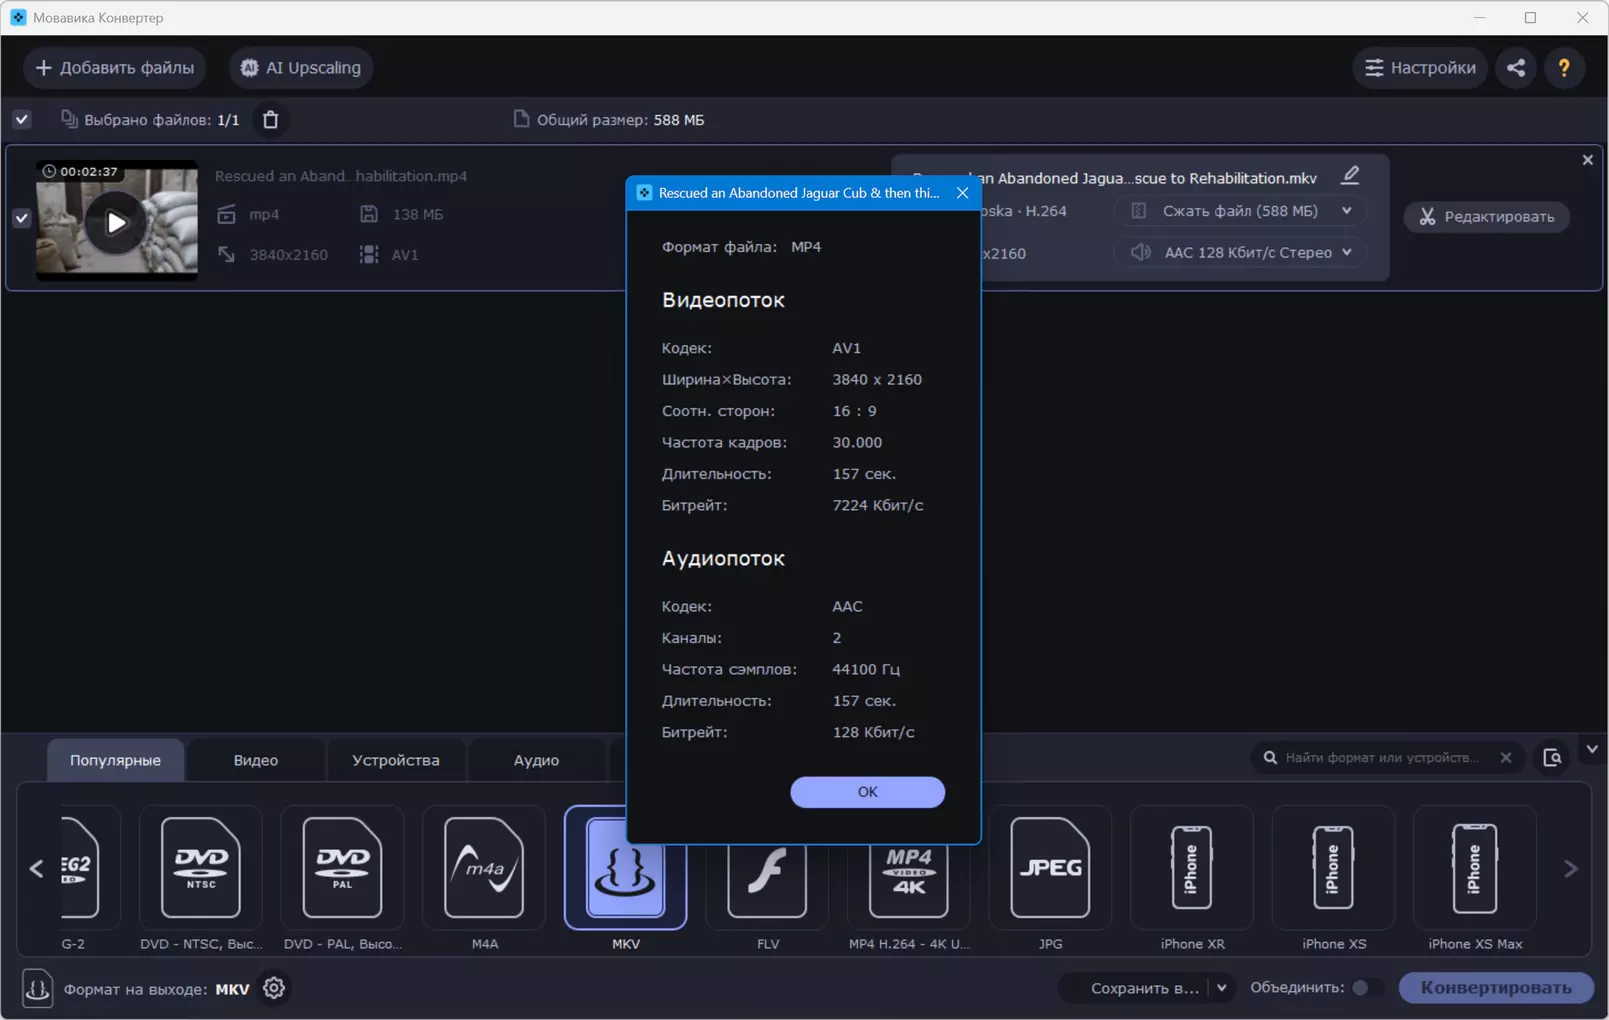1609x1020 pixels.
Task: Expand the Сохранить в... dropdown arrow
Action: coord(1221,988)
